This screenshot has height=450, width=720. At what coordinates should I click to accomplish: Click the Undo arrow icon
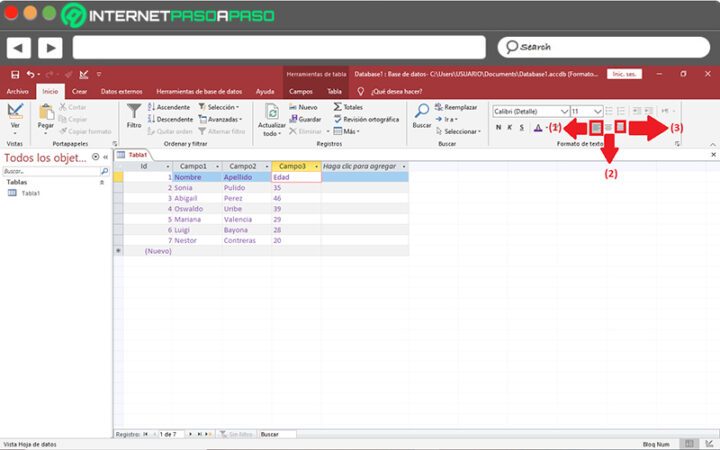[x=30, y=74]
